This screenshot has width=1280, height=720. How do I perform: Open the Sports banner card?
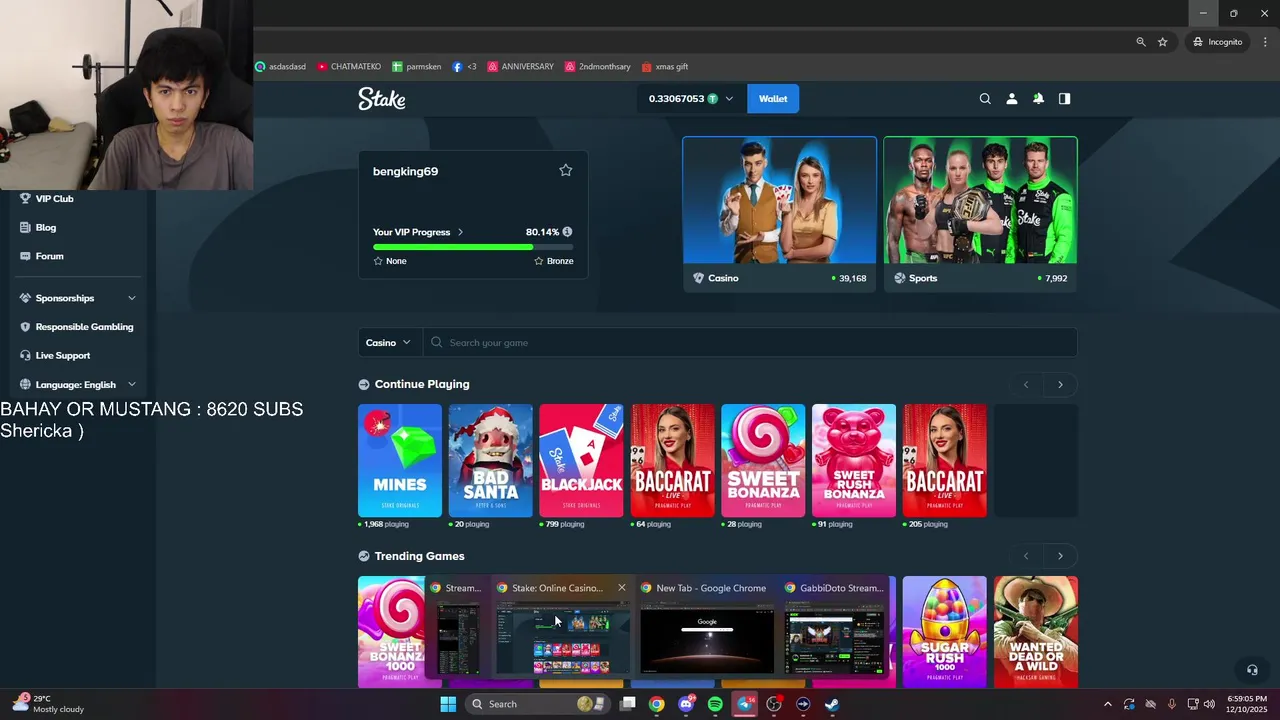tap(980, 214)
